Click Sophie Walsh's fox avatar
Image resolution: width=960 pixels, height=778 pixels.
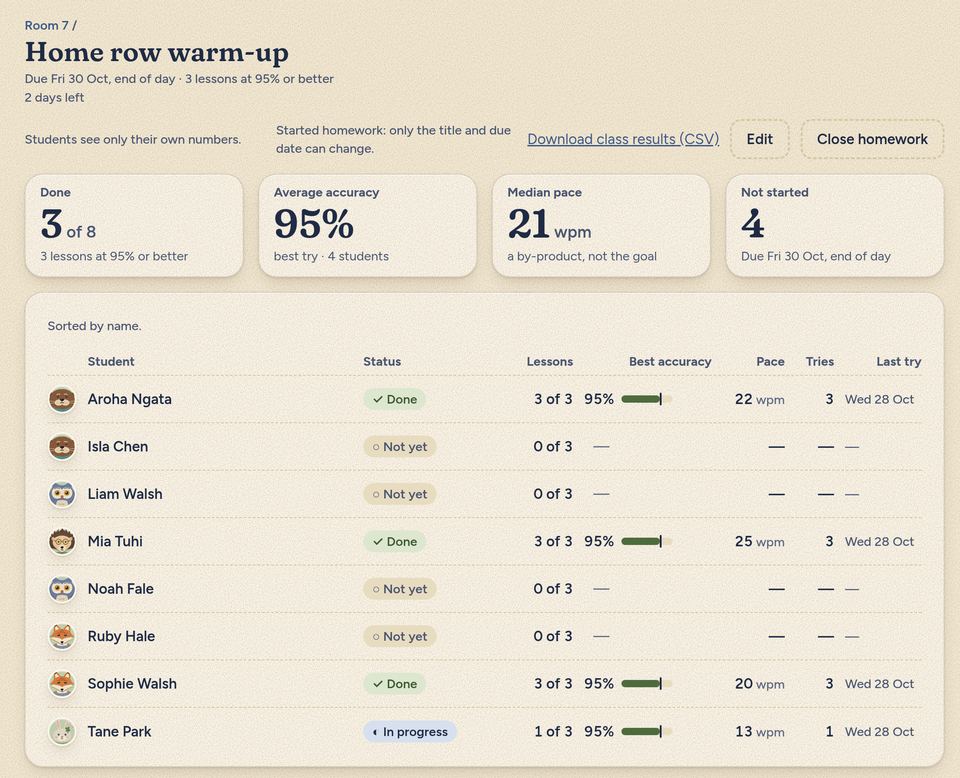click(x=62, y=684)
